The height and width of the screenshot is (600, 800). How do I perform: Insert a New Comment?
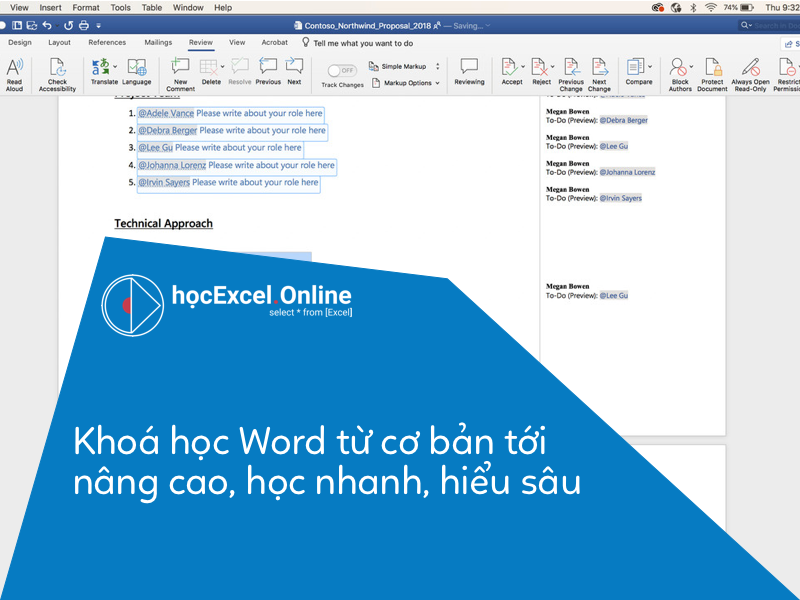tap(180, 74)
